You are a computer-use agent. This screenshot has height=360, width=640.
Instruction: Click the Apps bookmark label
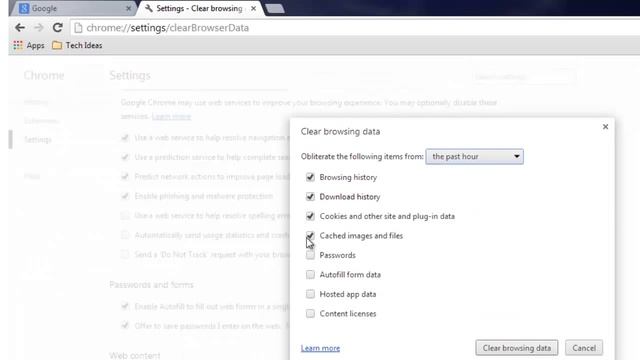[36, 46]
